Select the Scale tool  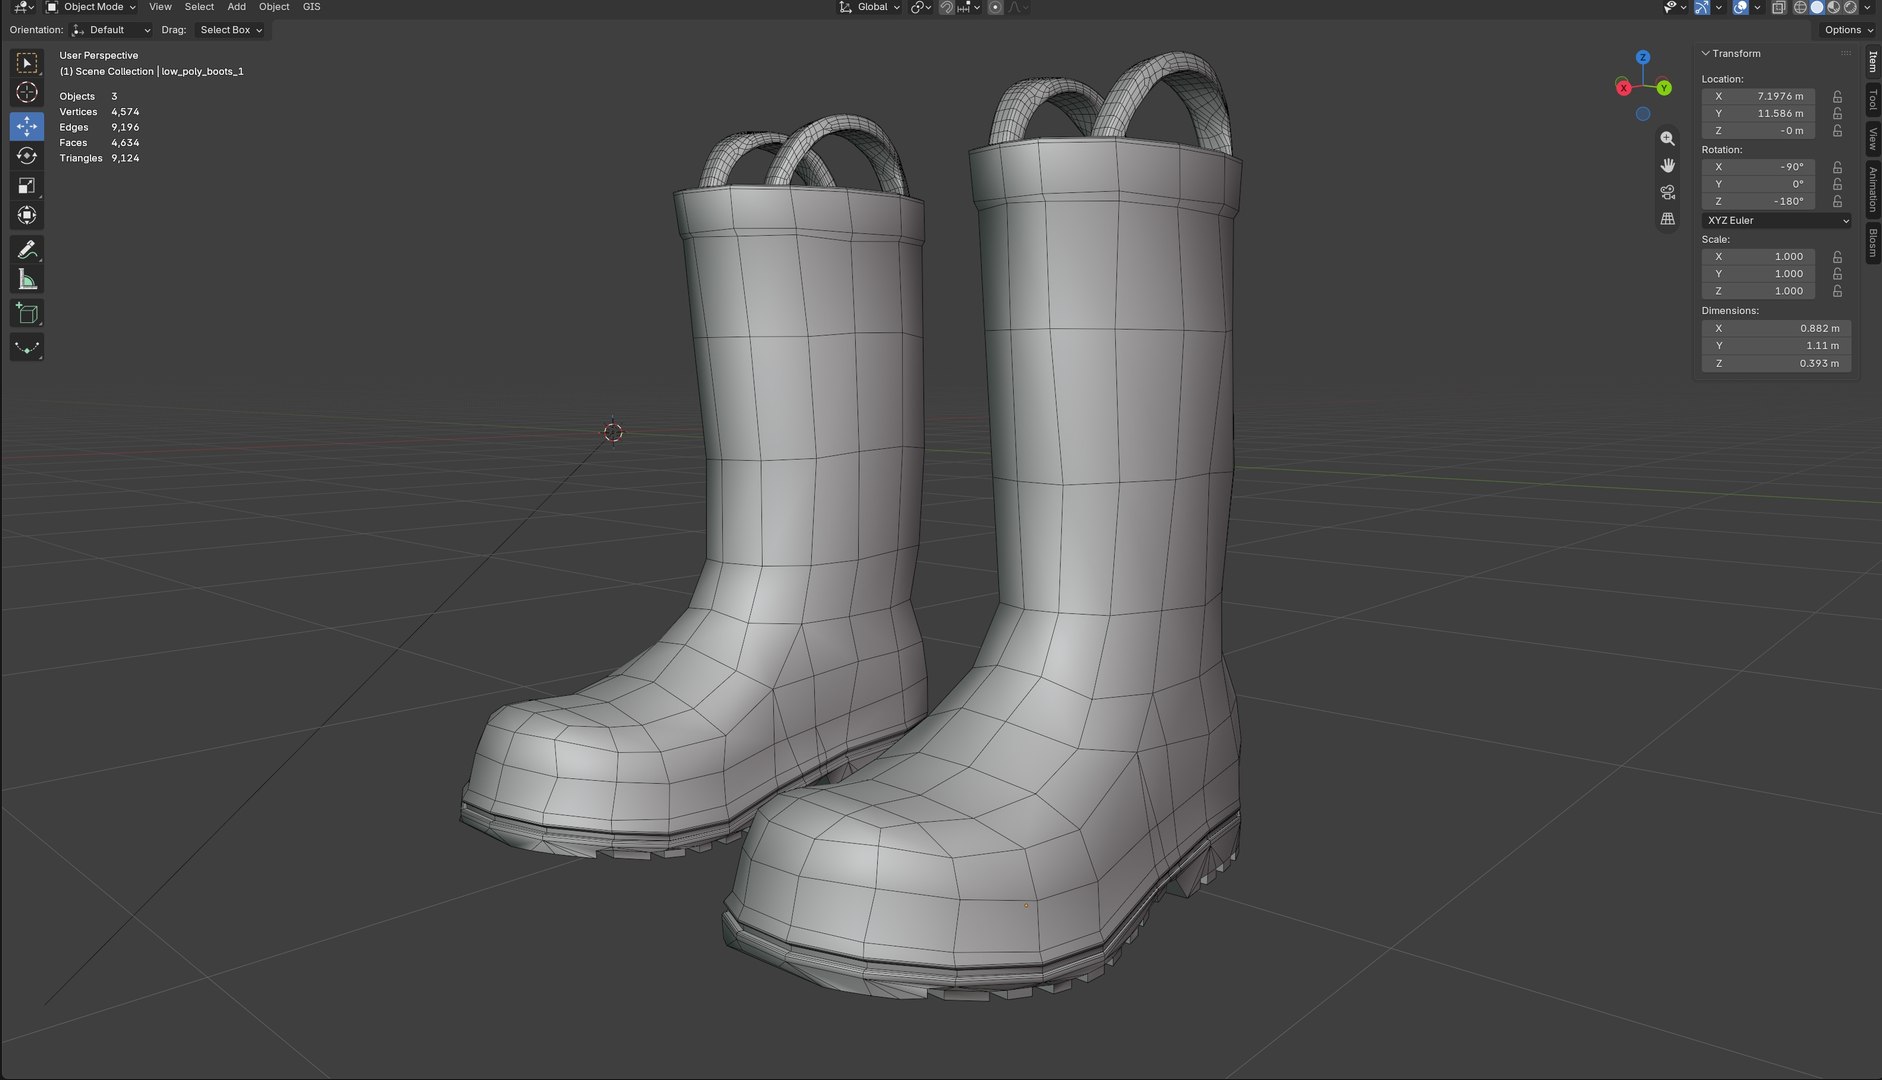point(27,186)
